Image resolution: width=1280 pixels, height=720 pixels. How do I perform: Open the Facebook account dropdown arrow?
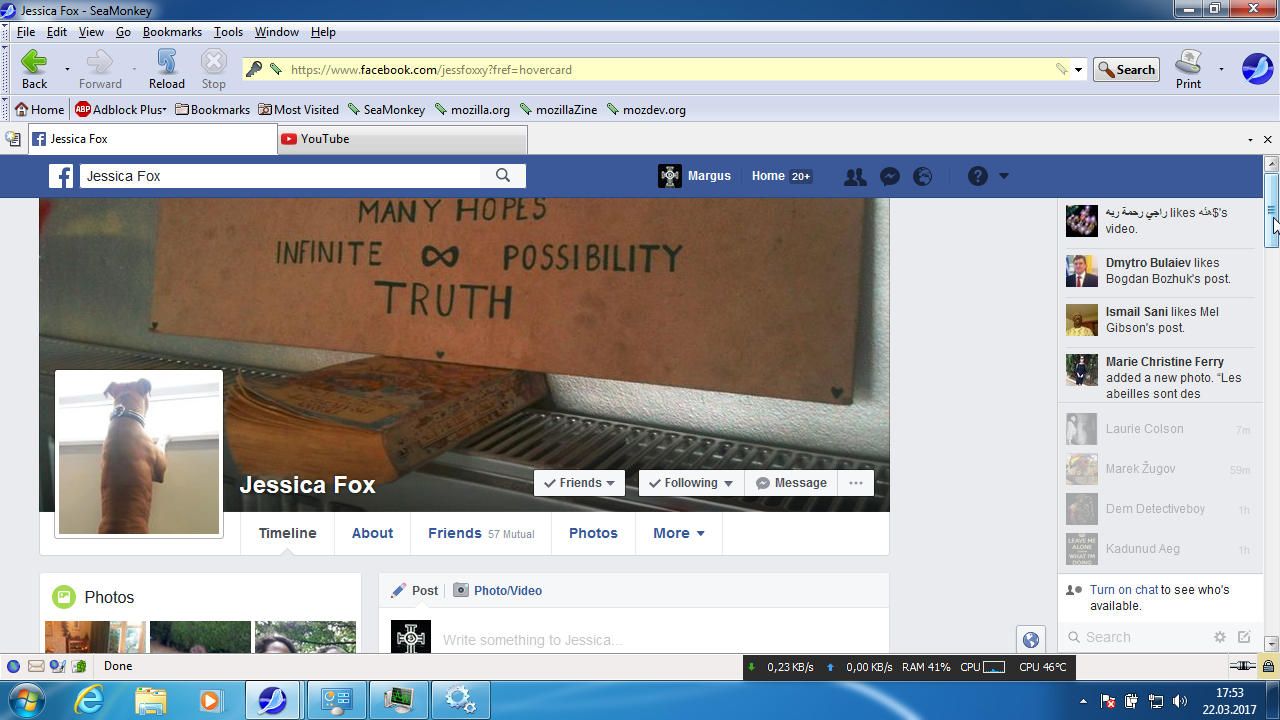click(x=1004, y=177)
